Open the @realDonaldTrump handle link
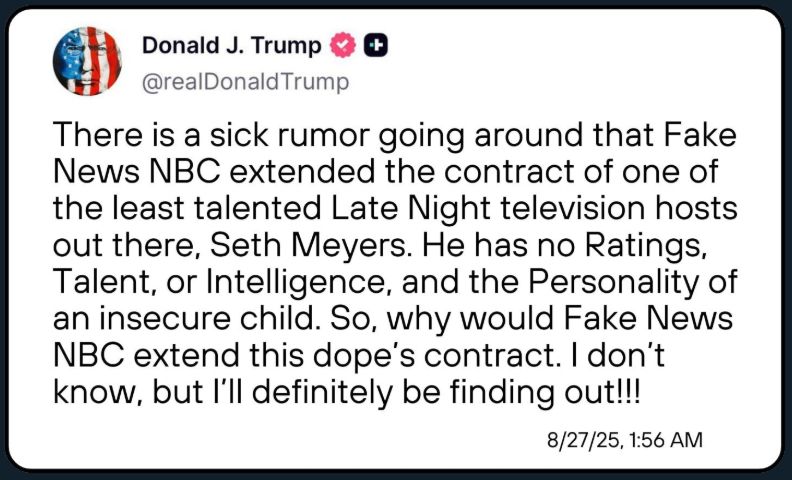This screenshot has width=792, height=480. (x=245, y=82)
